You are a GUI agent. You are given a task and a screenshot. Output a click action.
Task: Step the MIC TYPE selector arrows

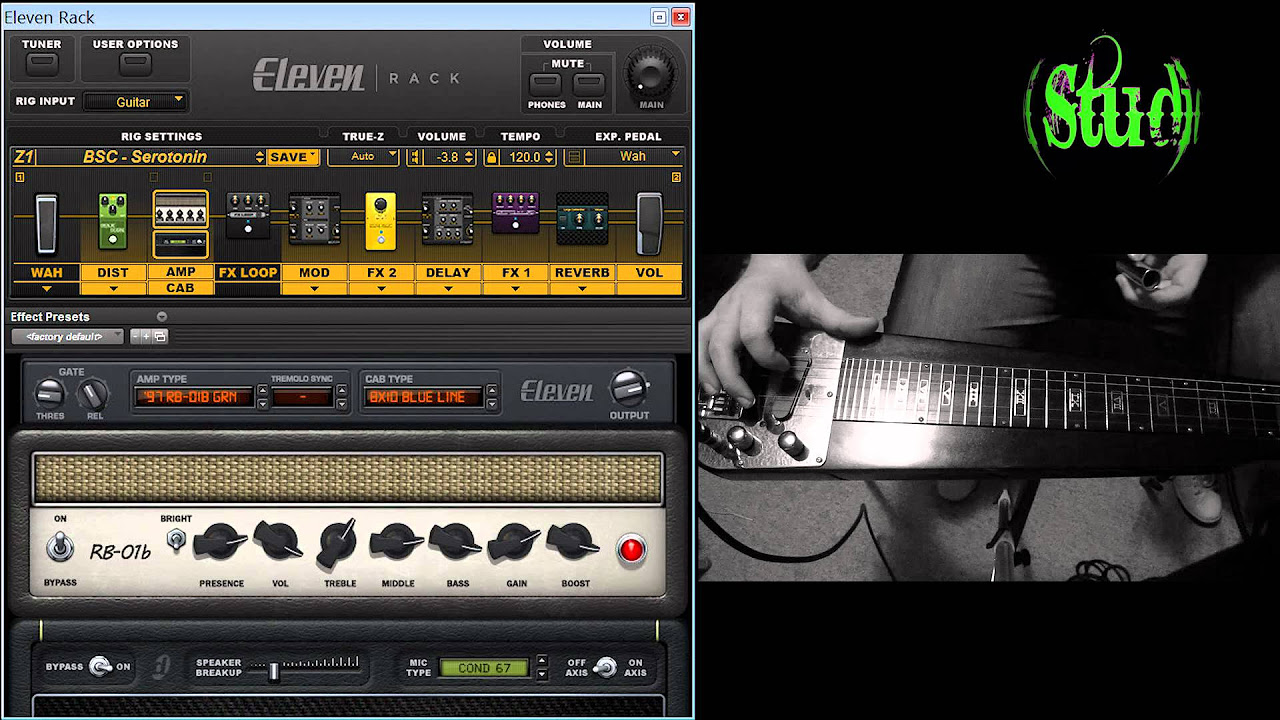(542, 667)
